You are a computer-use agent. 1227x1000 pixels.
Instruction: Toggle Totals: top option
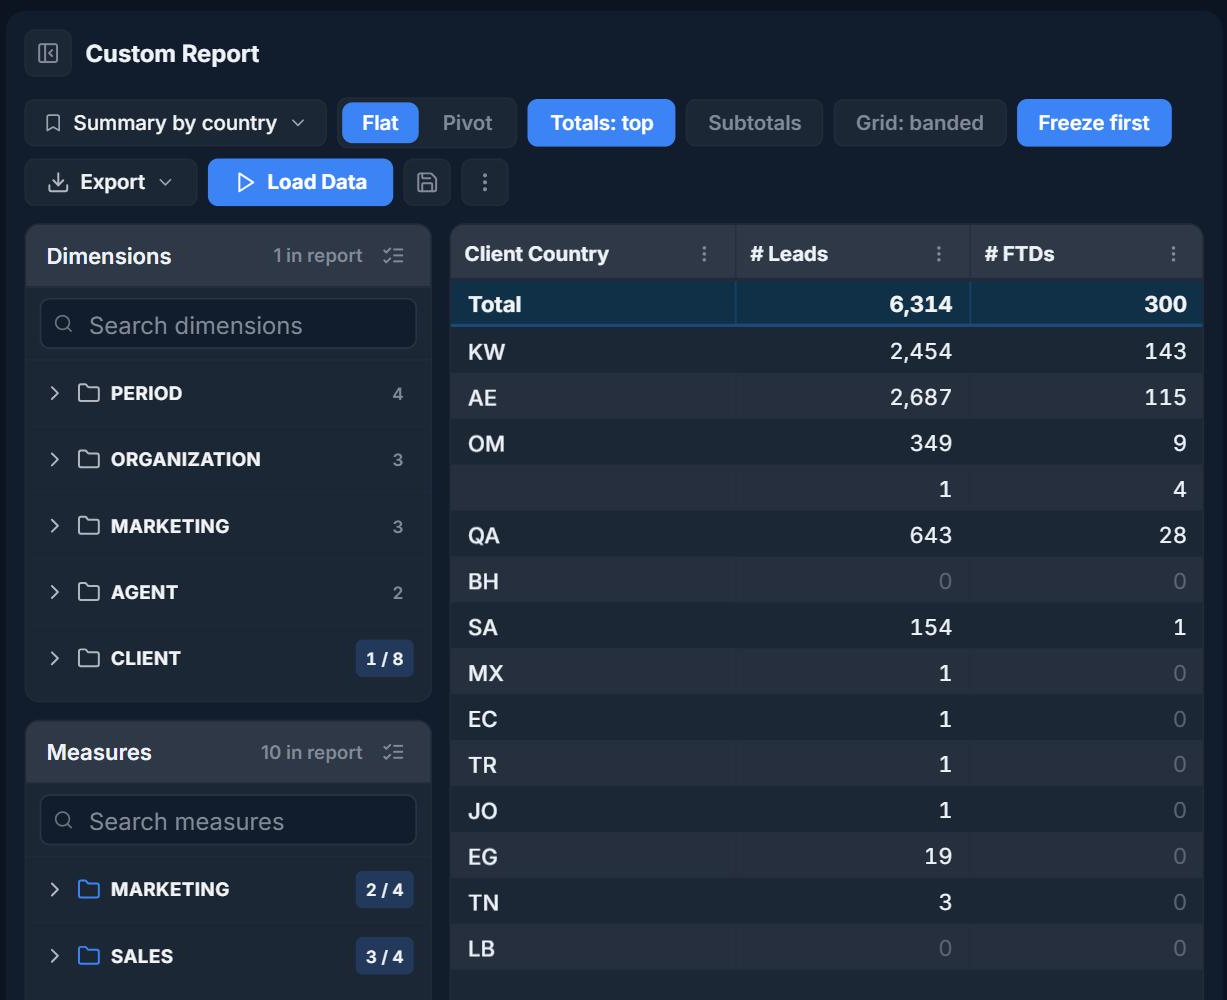(x=602, y=123)
